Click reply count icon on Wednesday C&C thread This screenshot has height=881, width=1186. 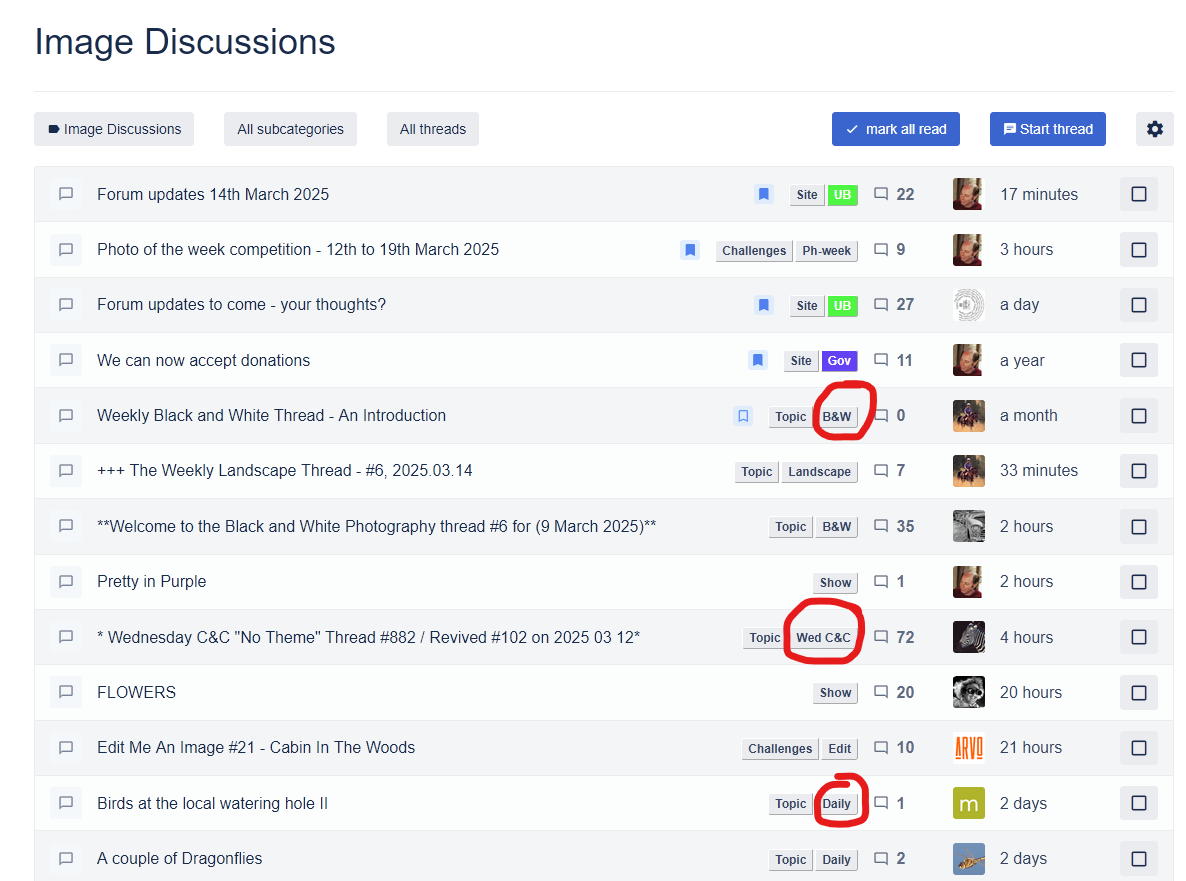[x=881, y=637]
